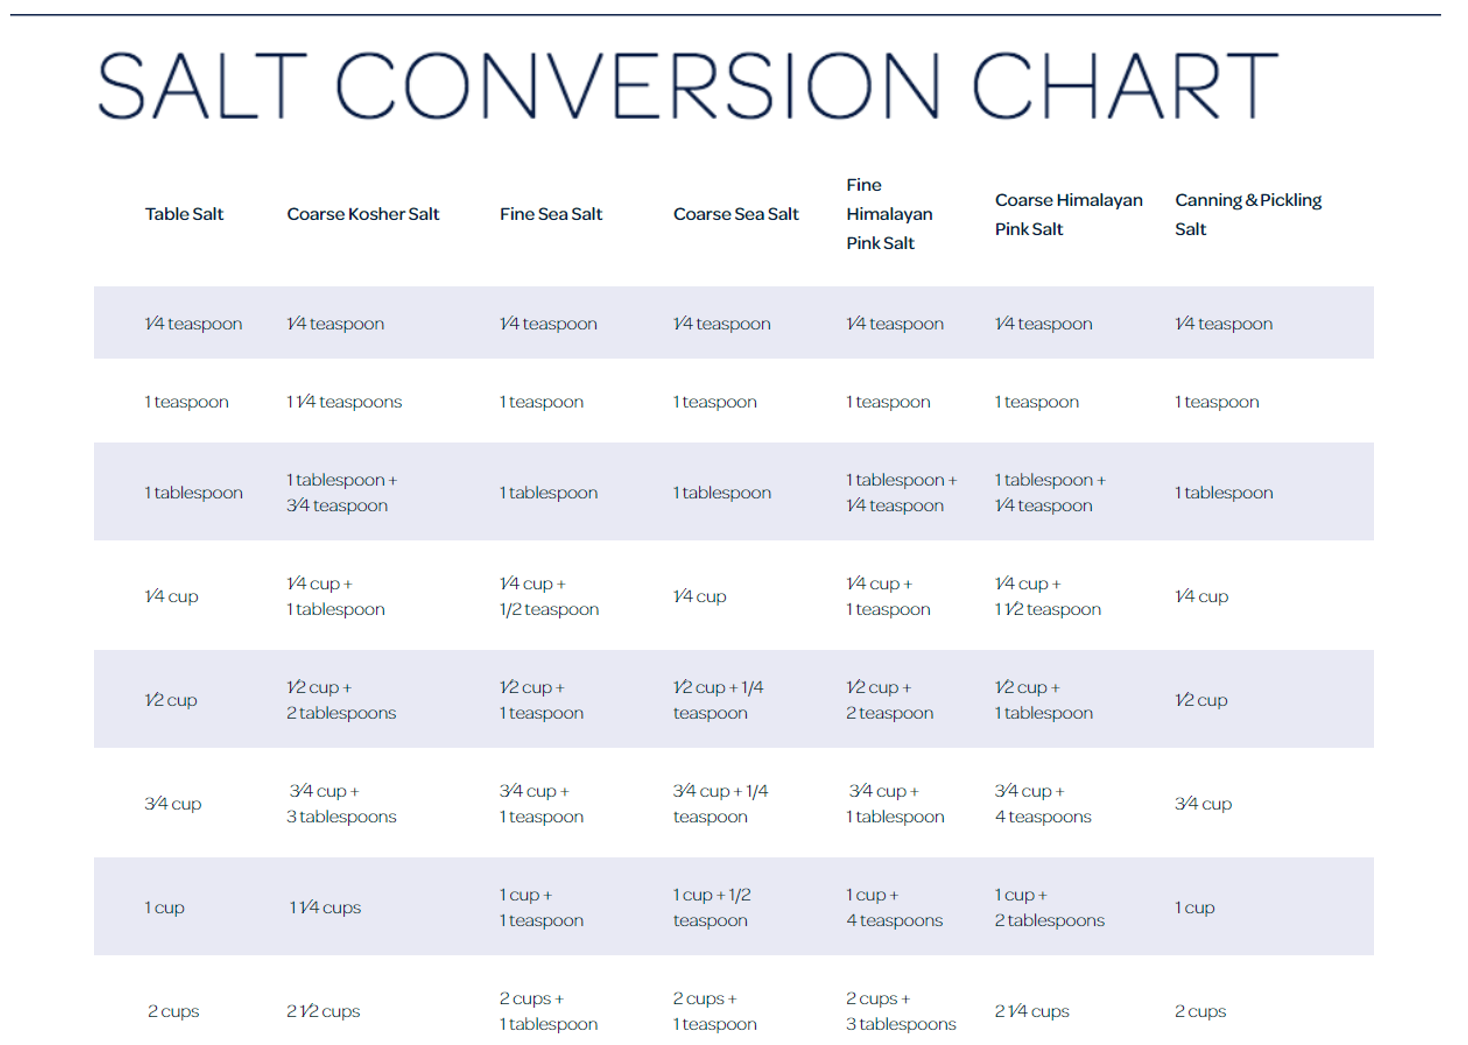
Task: Click the 1 cup + 2 tablespoons cell
Action: coord(1049,908)
